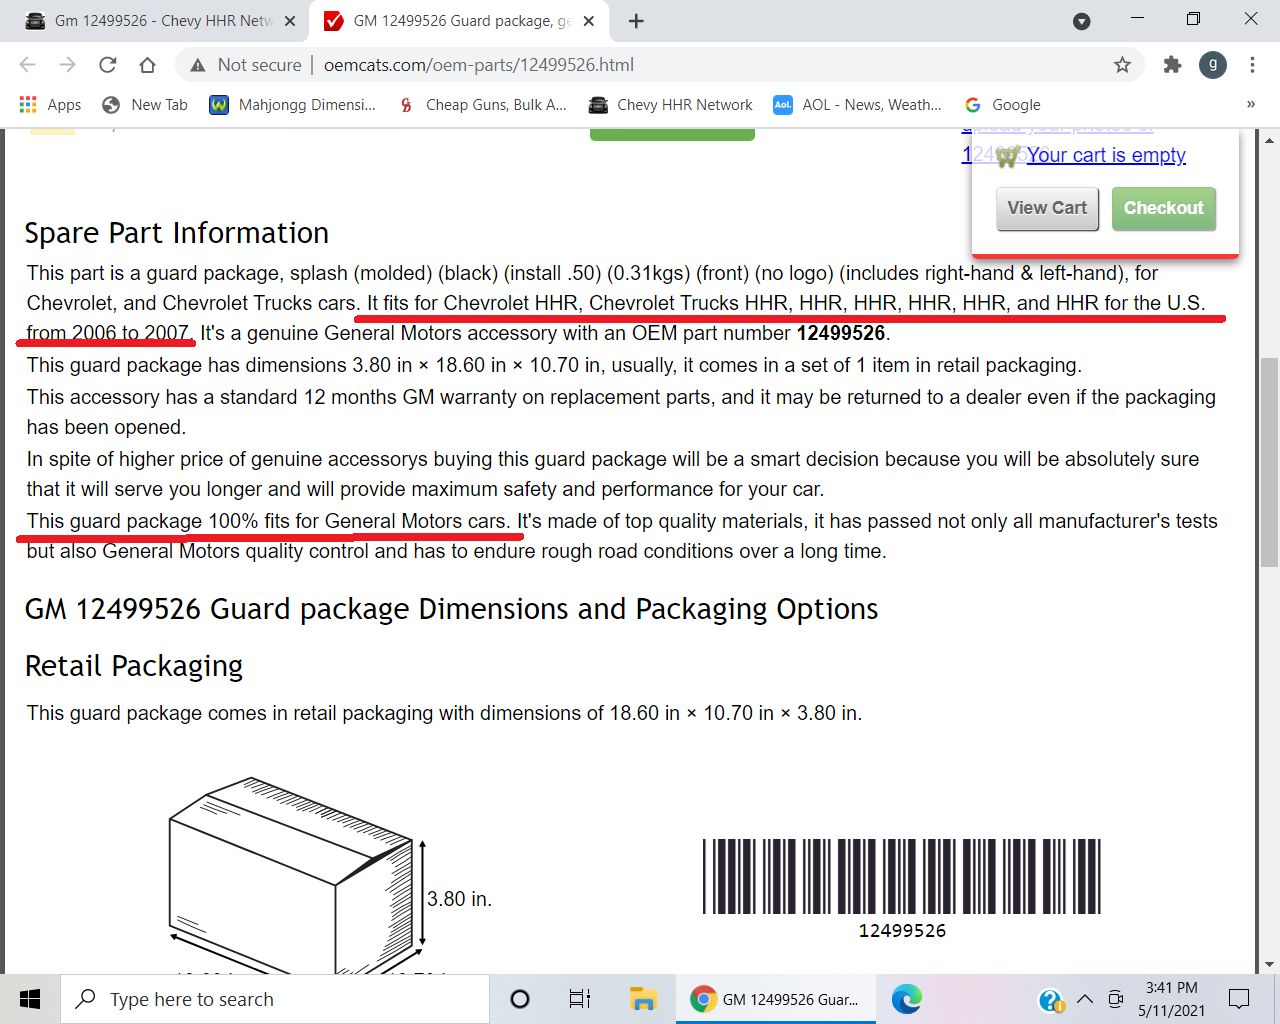Open the Mahjongg Dimensions bookmark
Image resolution: width=1280 pixels, height=1024 pixels.
coord(293,105)
